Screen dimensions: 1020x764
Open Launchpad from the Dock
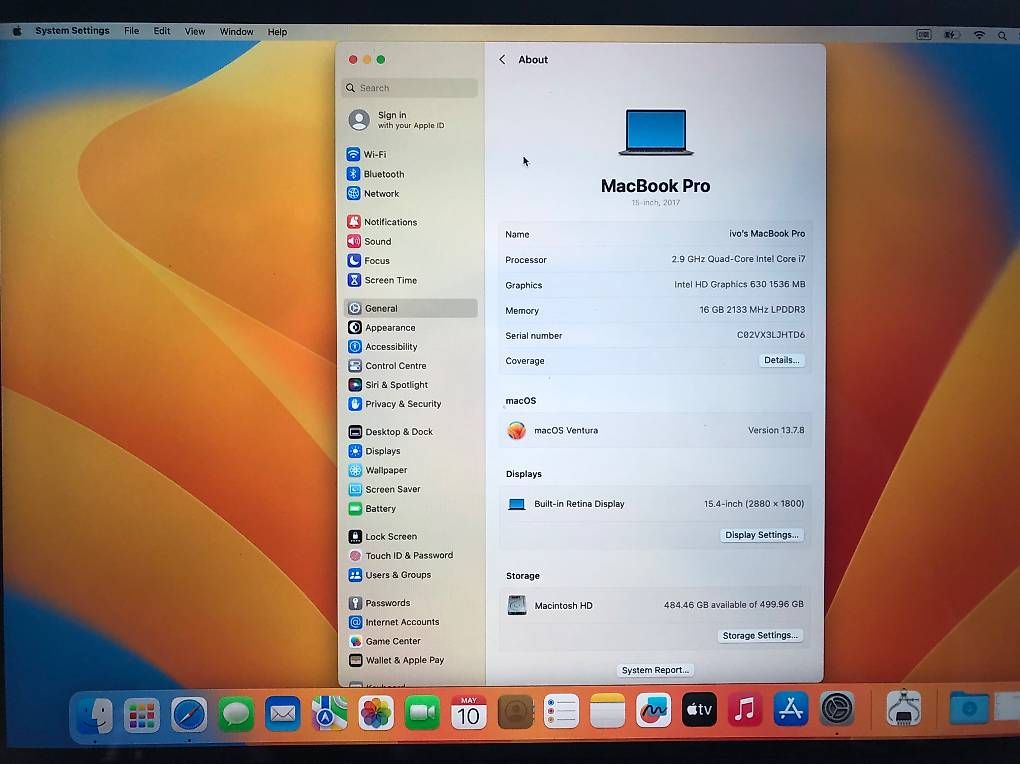(x=142, y=715)
